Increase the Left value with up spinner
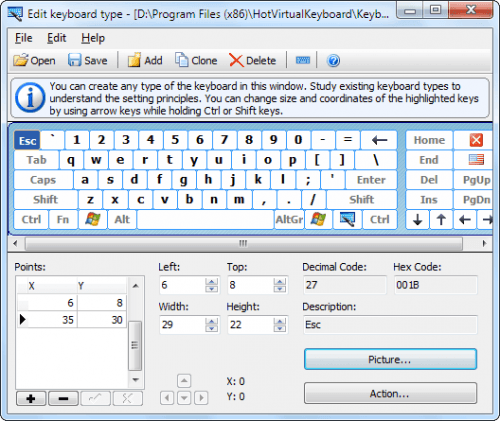Screen dimensions: 500x421 click(211, 282)
